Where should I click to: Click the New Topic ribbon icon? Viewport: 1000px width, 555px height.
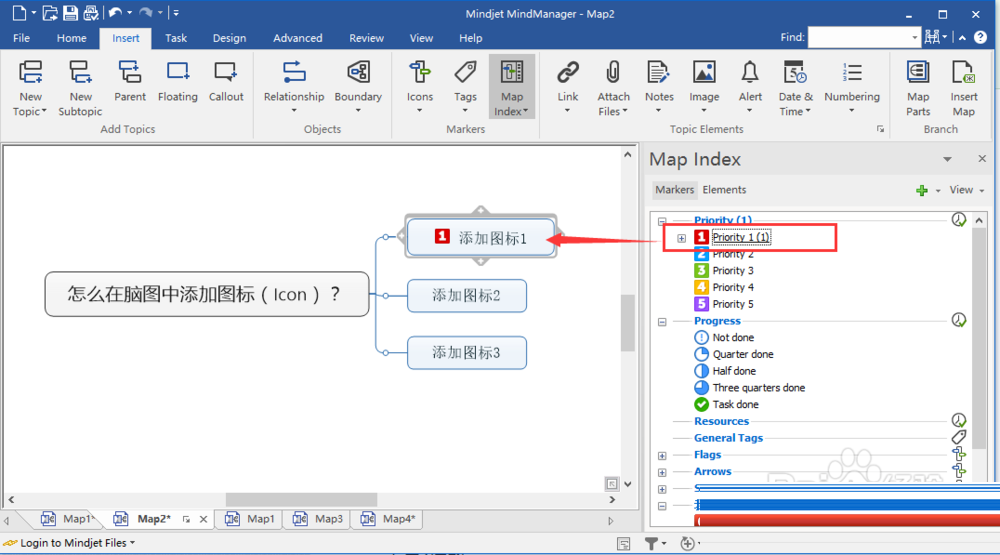[30, 73]
